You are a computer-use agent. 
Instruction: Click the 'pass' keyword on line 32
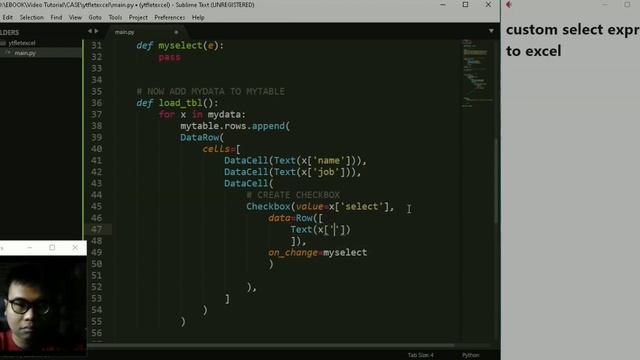tap(169, 57)
